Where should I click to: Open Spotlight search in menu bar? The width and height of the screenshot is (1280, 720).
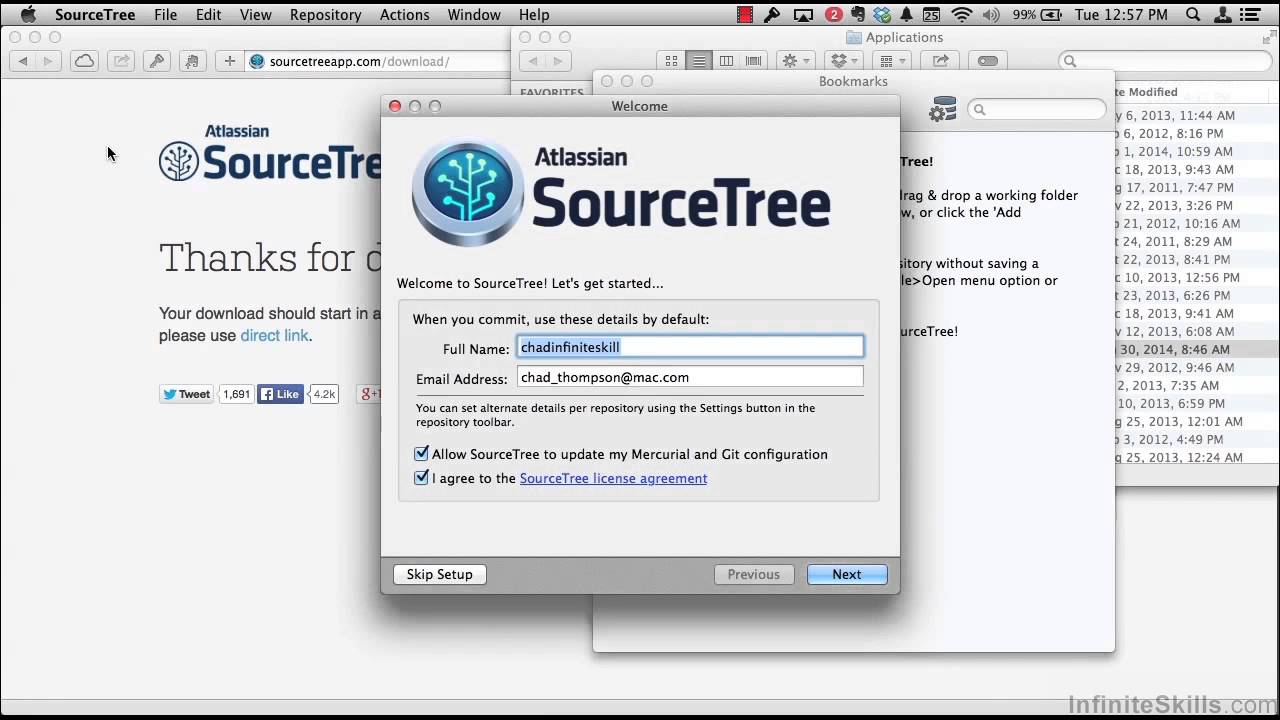point(1193,15)
